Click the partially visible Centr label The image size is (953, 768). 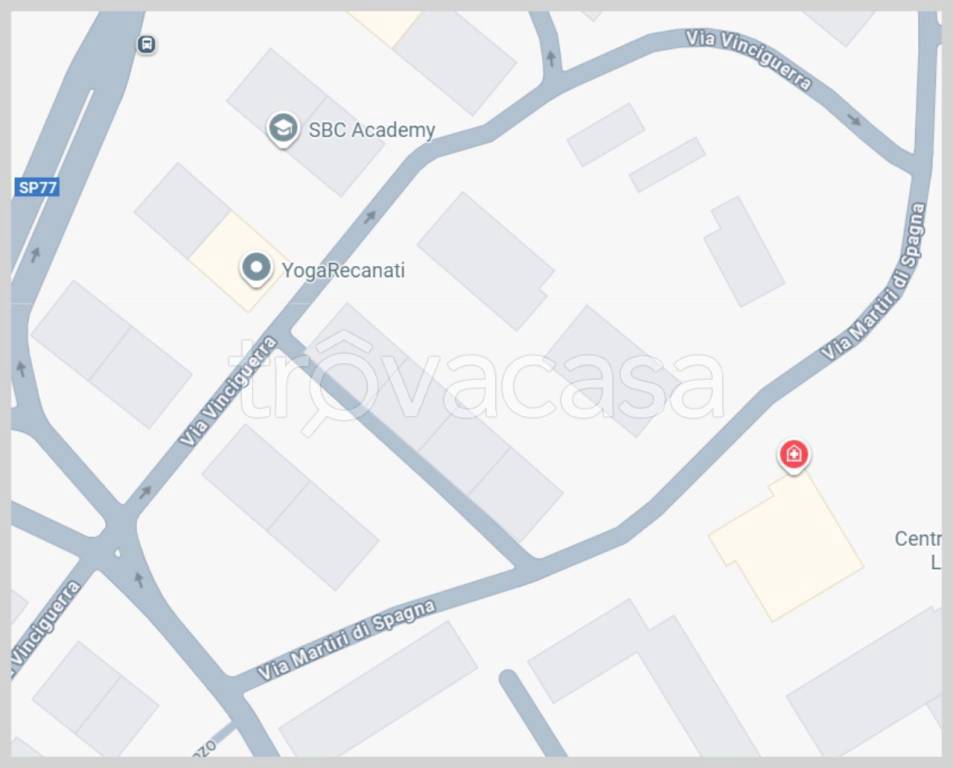(x=917, y=539)
